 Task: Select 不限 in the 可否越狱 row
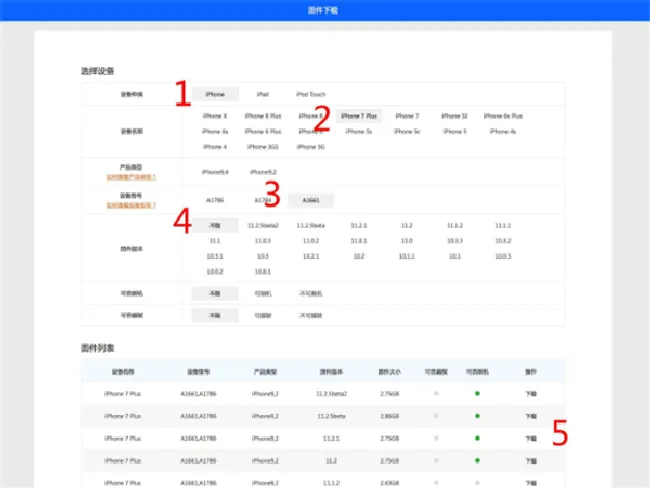[215, 316]
